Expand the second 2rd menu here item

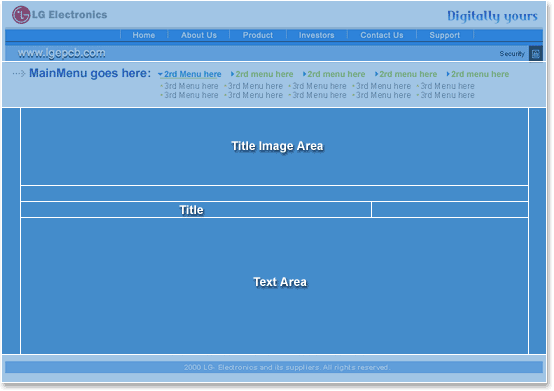[x=262, y=74]
